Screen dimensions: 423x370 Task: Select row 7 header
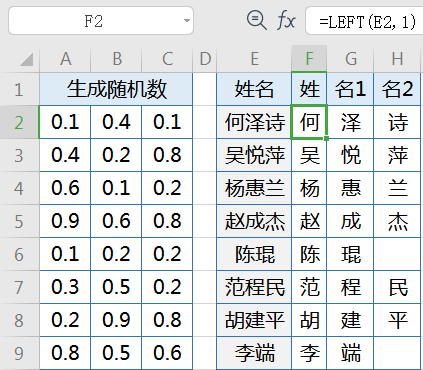pos(19,287)
